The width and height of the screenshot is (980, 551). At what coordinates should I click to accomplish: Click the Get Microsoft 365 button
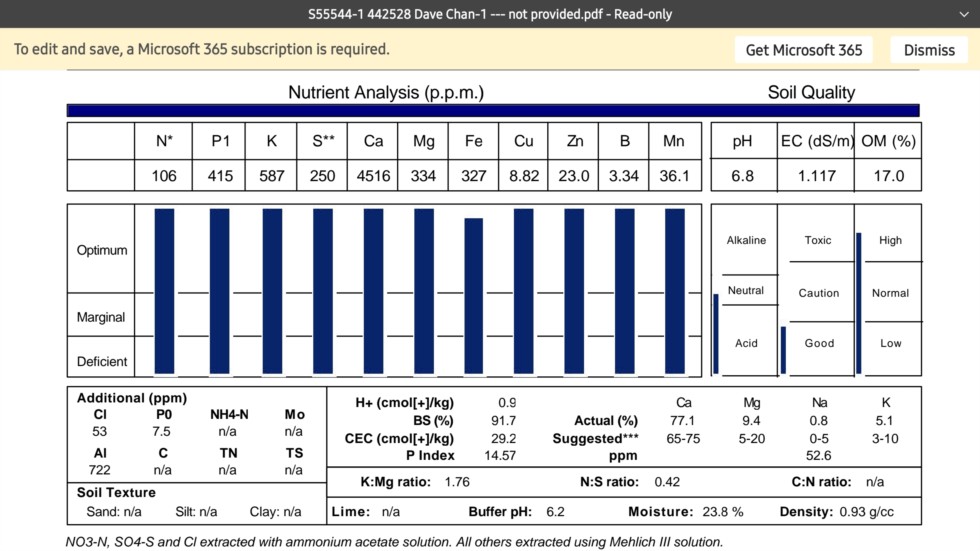(804, 50)
